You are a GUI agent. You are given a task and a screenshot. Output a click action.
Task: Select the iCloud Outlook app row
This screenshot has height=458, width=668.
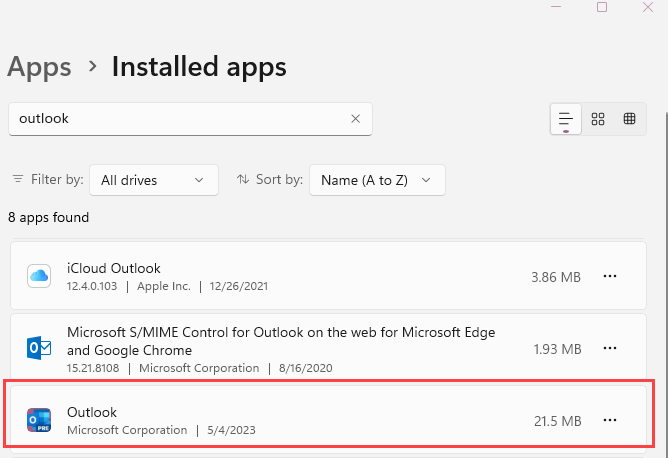pos(300,276)
